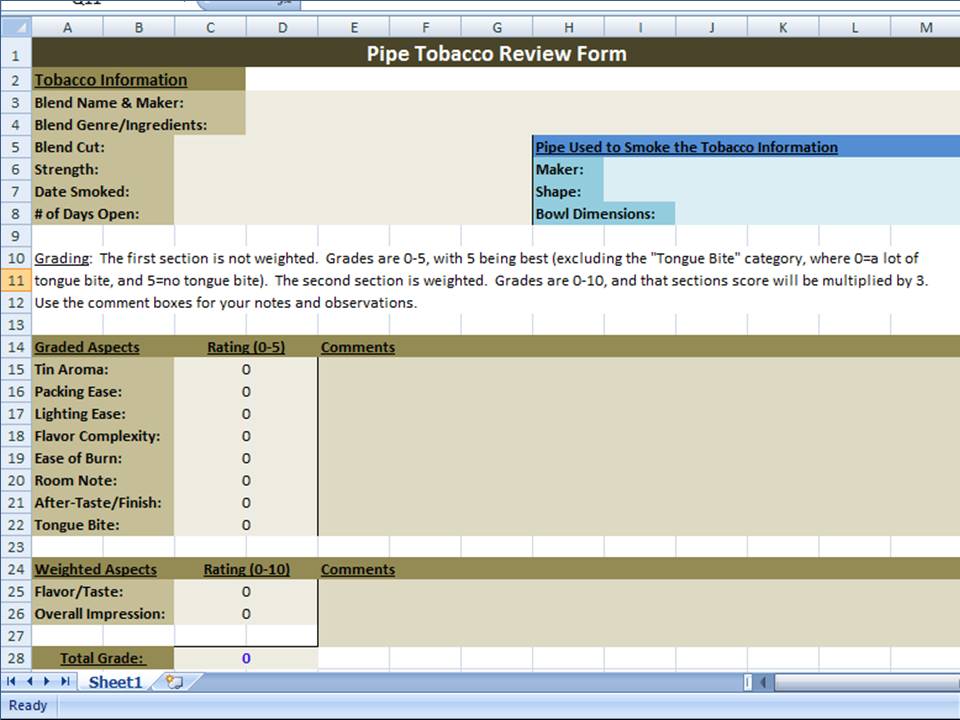Viewport: 960px width, 720px height.
Task: Select the Overall Impression rating cell
Action: 246,614
